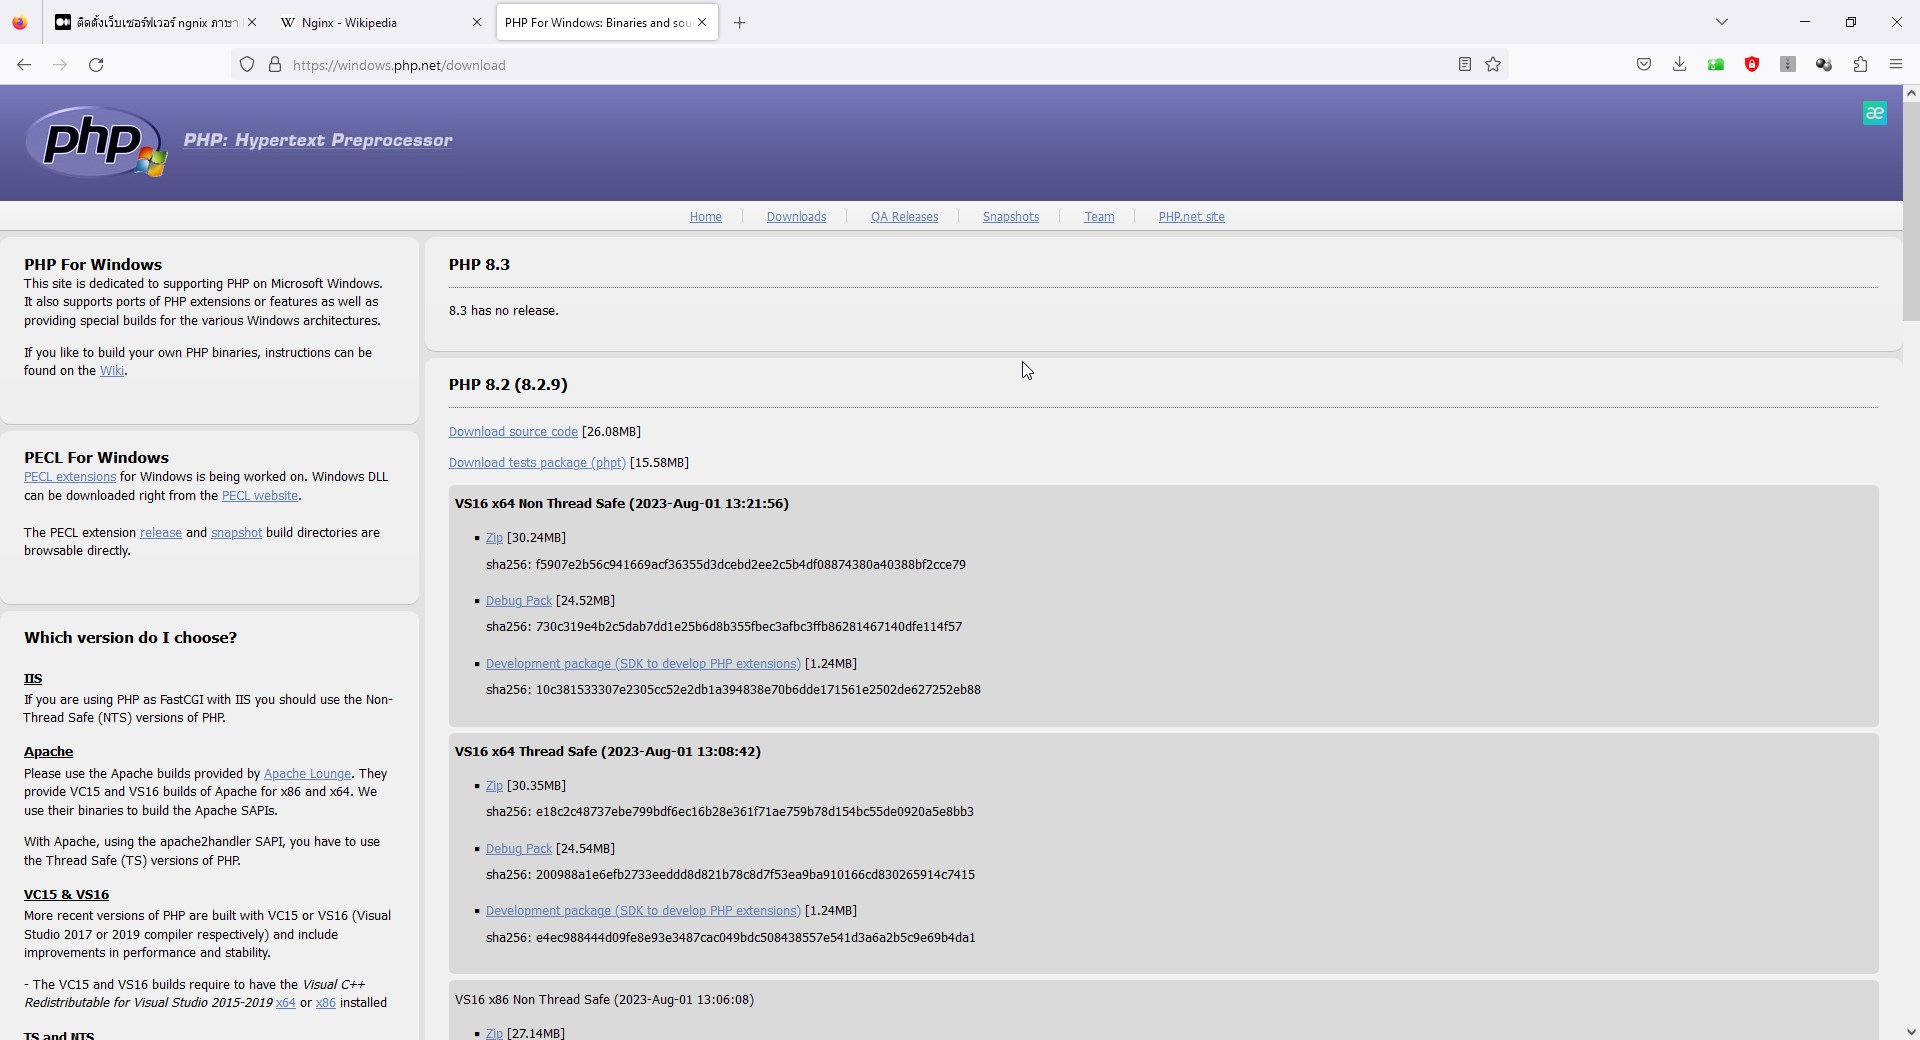Download Zip of VS16 x86 Non Thread Safe
This screenshot has width=1920, height=1040.
(494, 1033)
